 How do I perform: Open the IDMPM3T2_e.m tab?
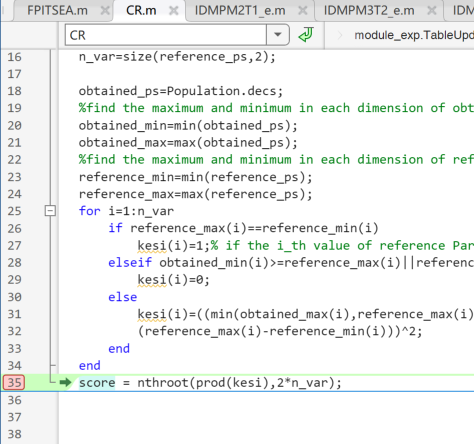(x=369, y=10)
